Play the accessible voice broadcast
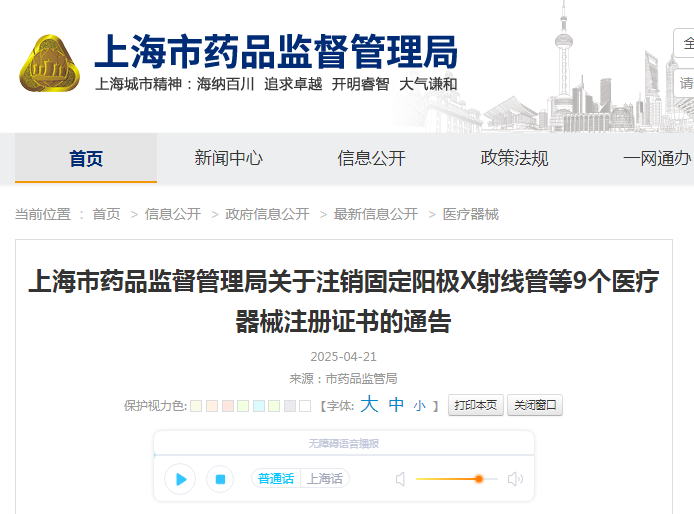 pyautogui.click(x=180, y=479)
